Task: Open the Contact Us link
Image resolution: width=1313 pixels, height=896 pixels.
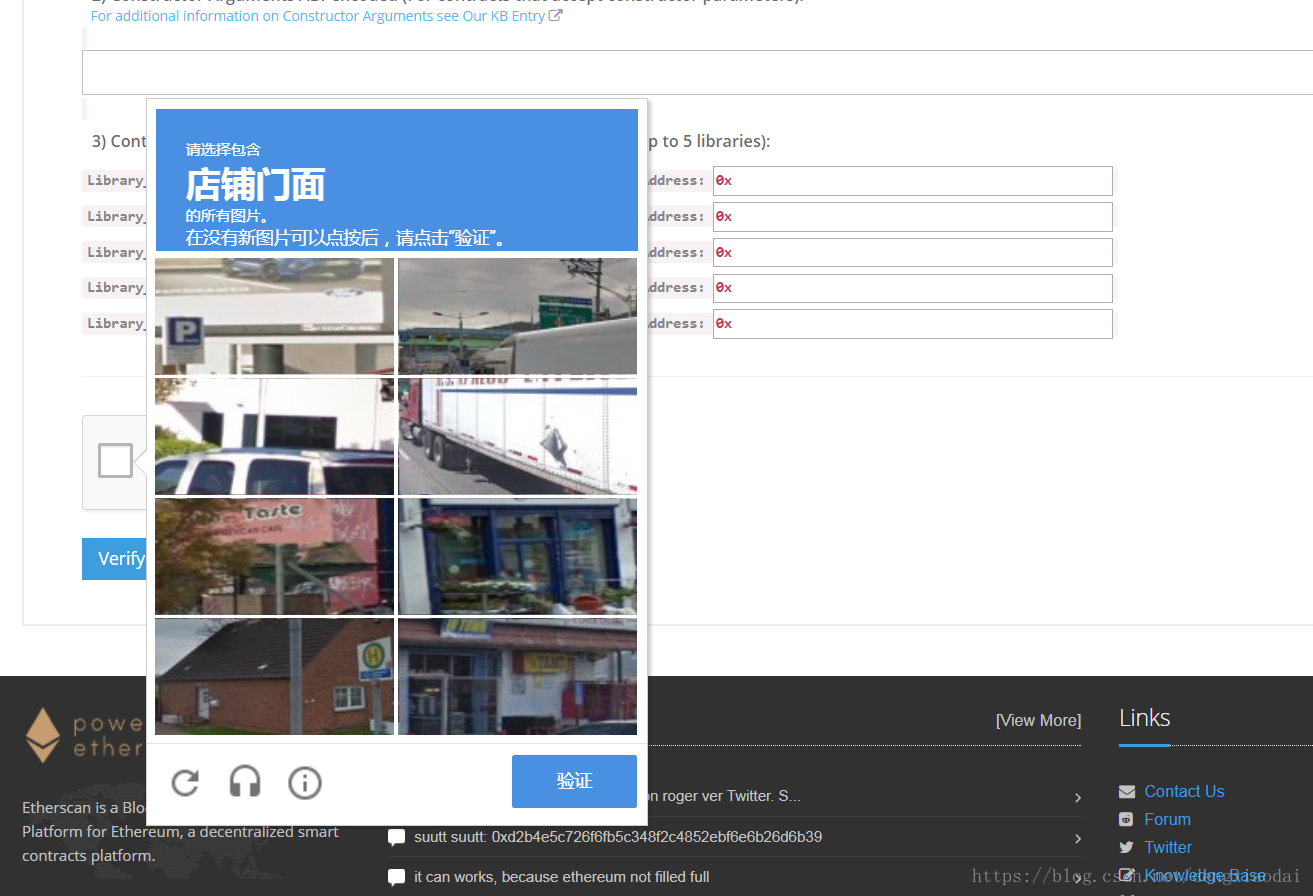Action: pyautogui.click(x=1184, y=791)
